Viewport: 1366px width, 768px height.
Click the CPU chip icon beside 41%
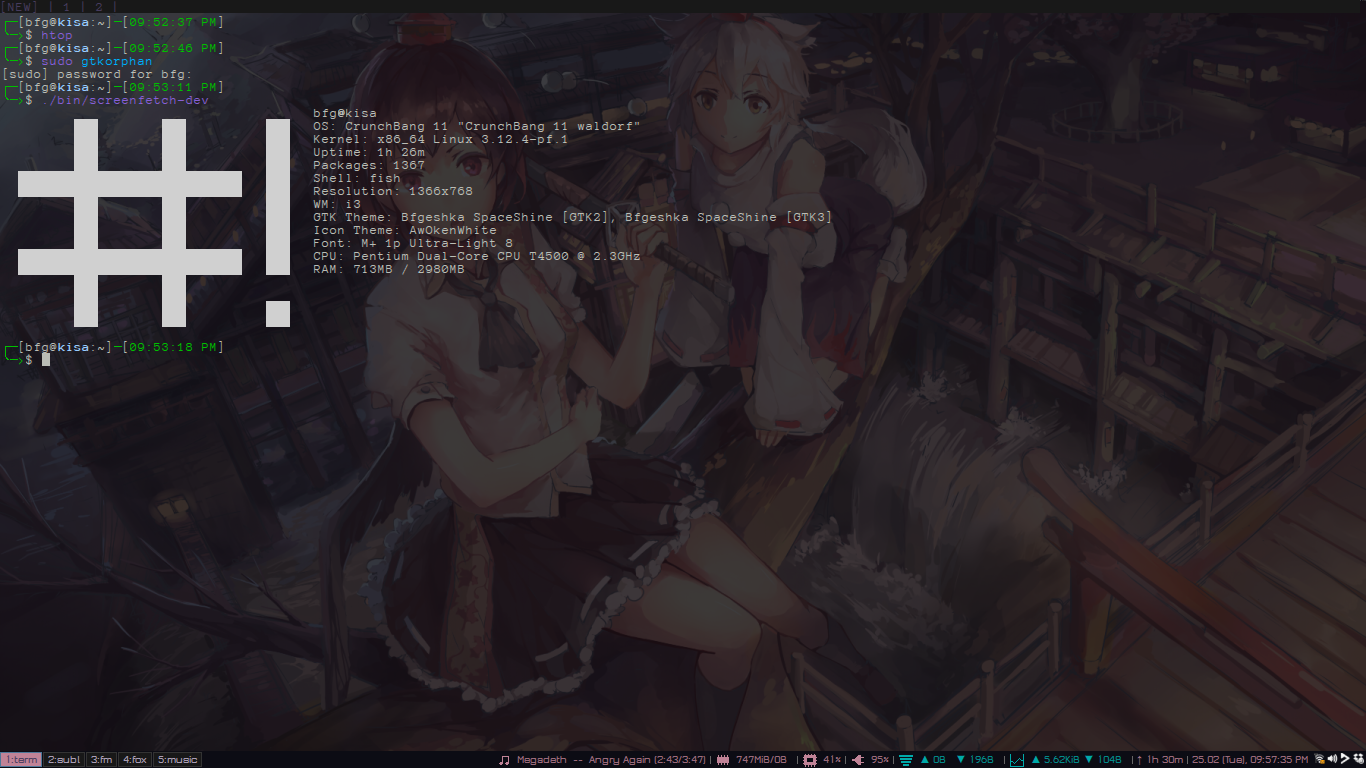tap(811, 760)
